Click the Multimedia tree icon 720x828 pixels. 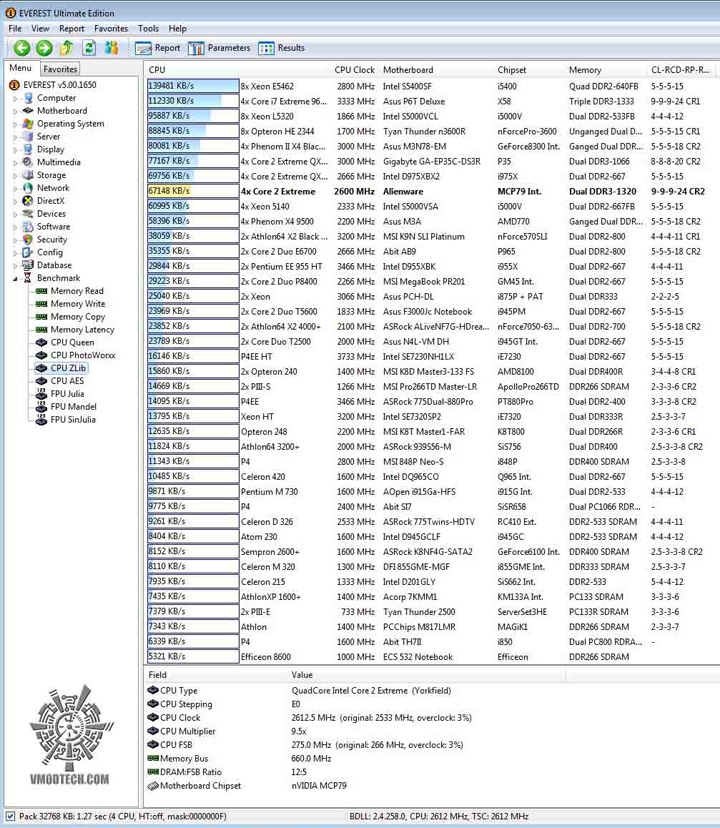(x=28, y=162)
